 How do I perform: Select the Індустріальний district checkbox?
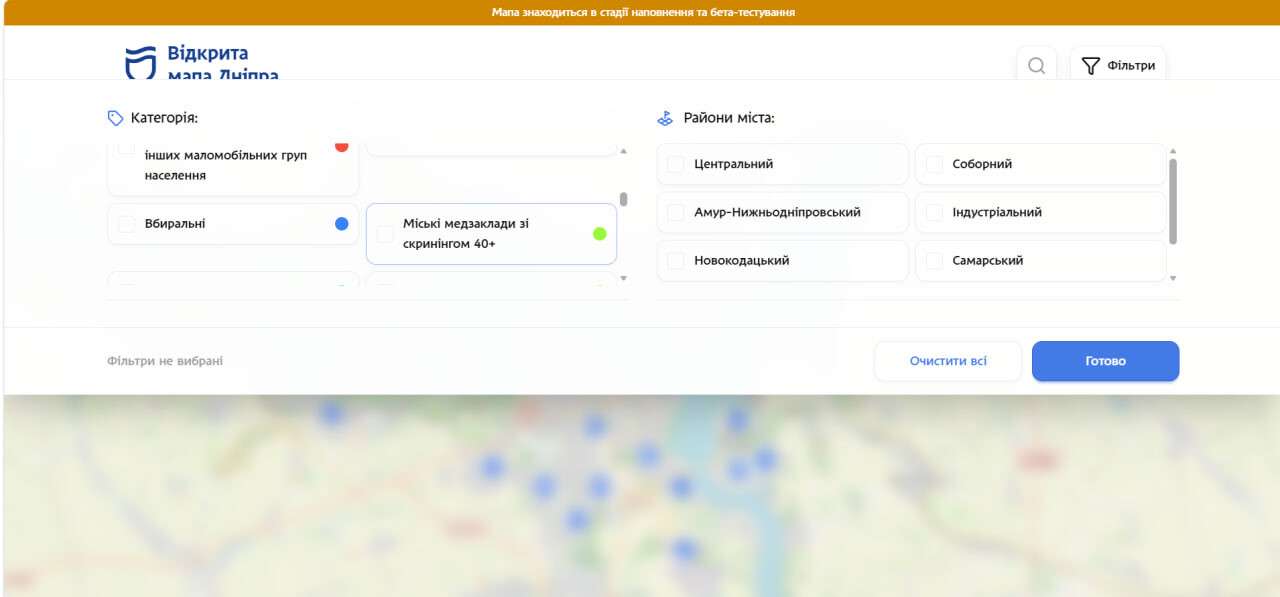(x=934, y=212)
